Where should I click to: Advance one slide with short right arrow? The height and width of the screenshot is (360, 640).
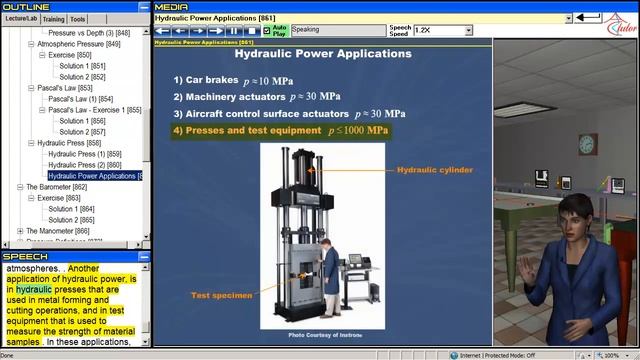click(x=198, y=31)
